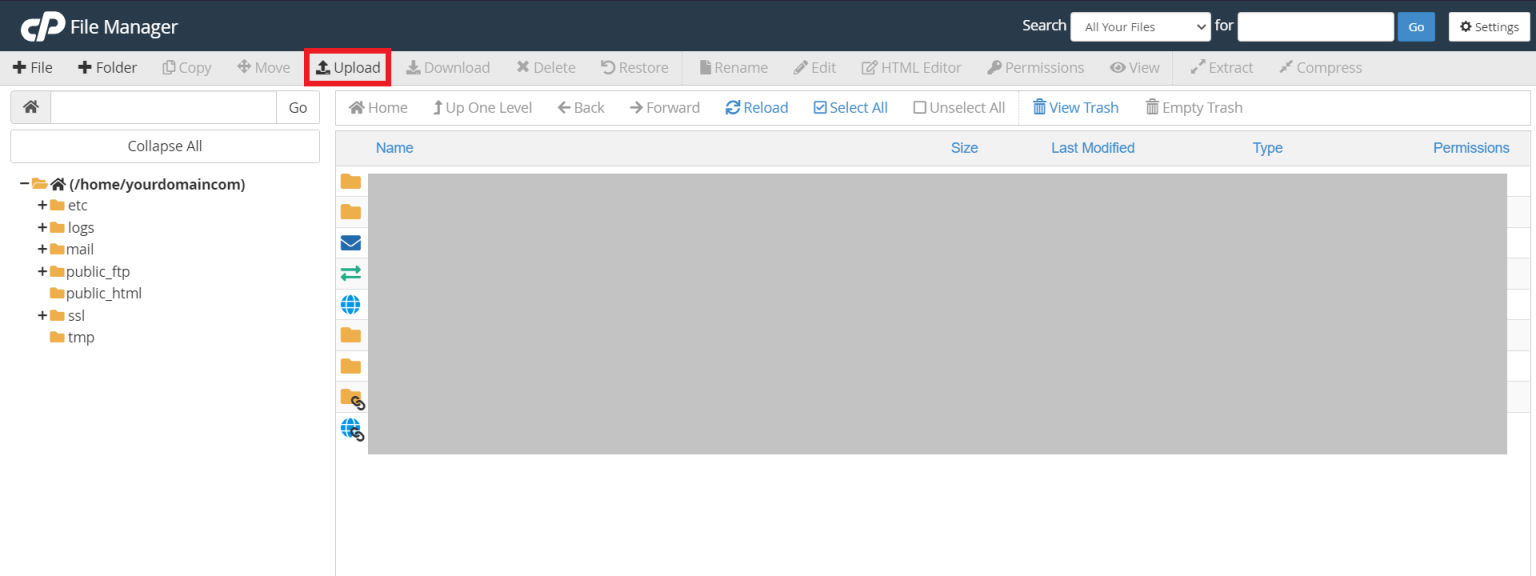Create a new file with the File icon
Screen dimensions: 1536x576
(33, 67)
